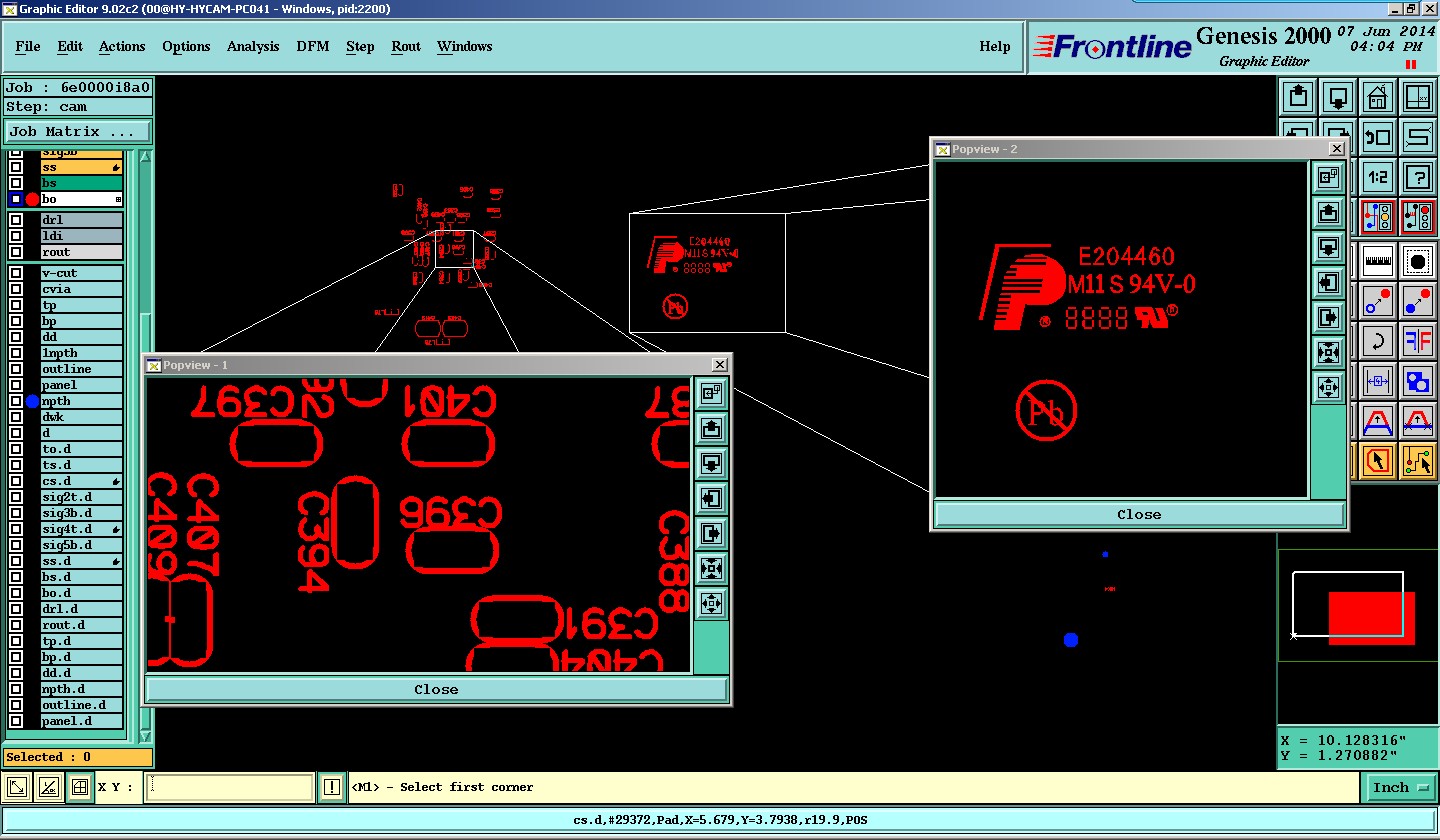1440x840 pixels.
Task: Click the XY grid window icon
Action: click(x=1418, y=97)
